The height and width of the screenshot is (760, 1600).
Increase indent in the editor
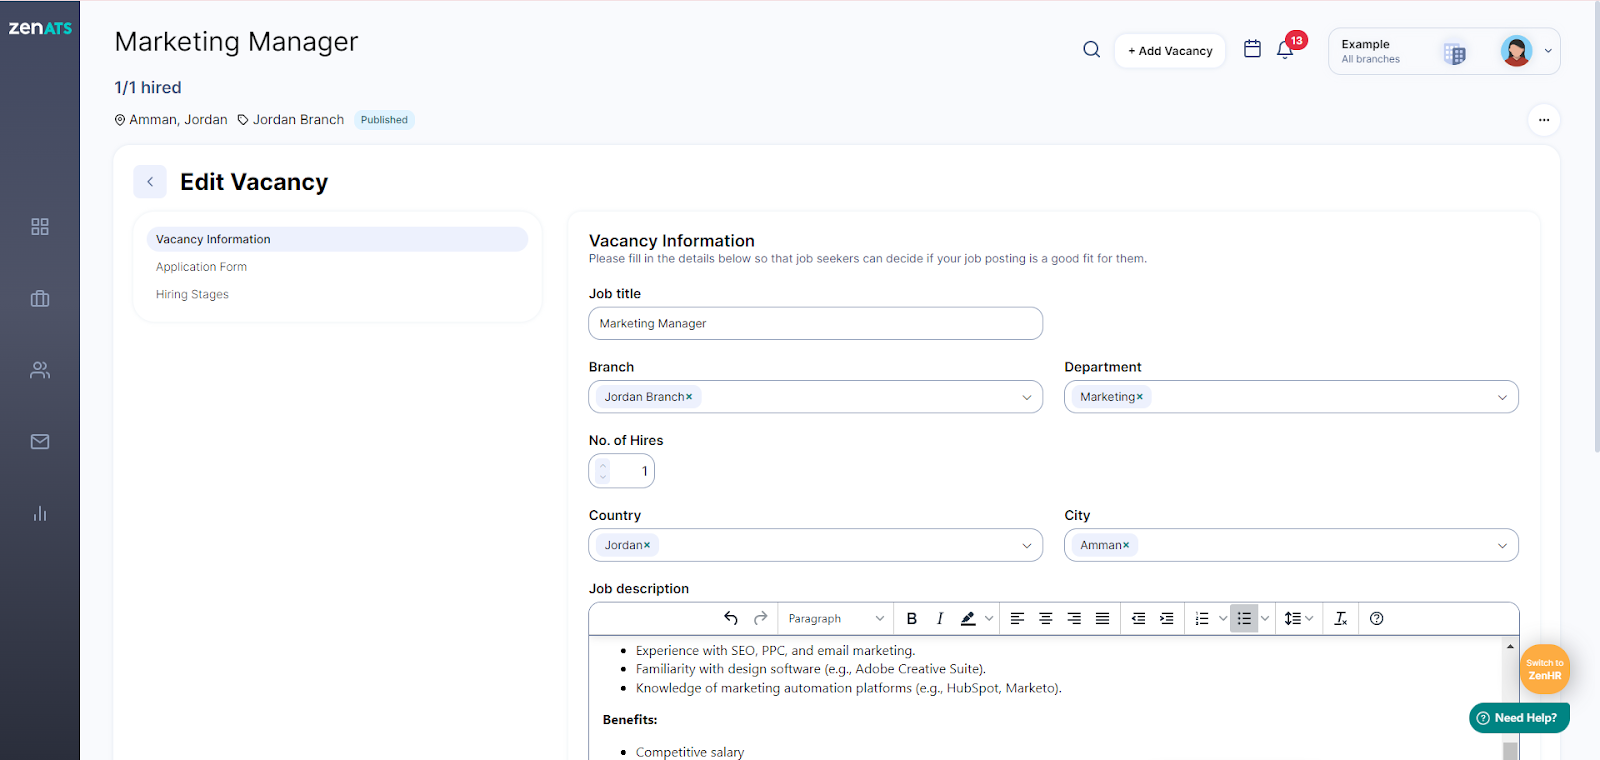[1166, 618]
